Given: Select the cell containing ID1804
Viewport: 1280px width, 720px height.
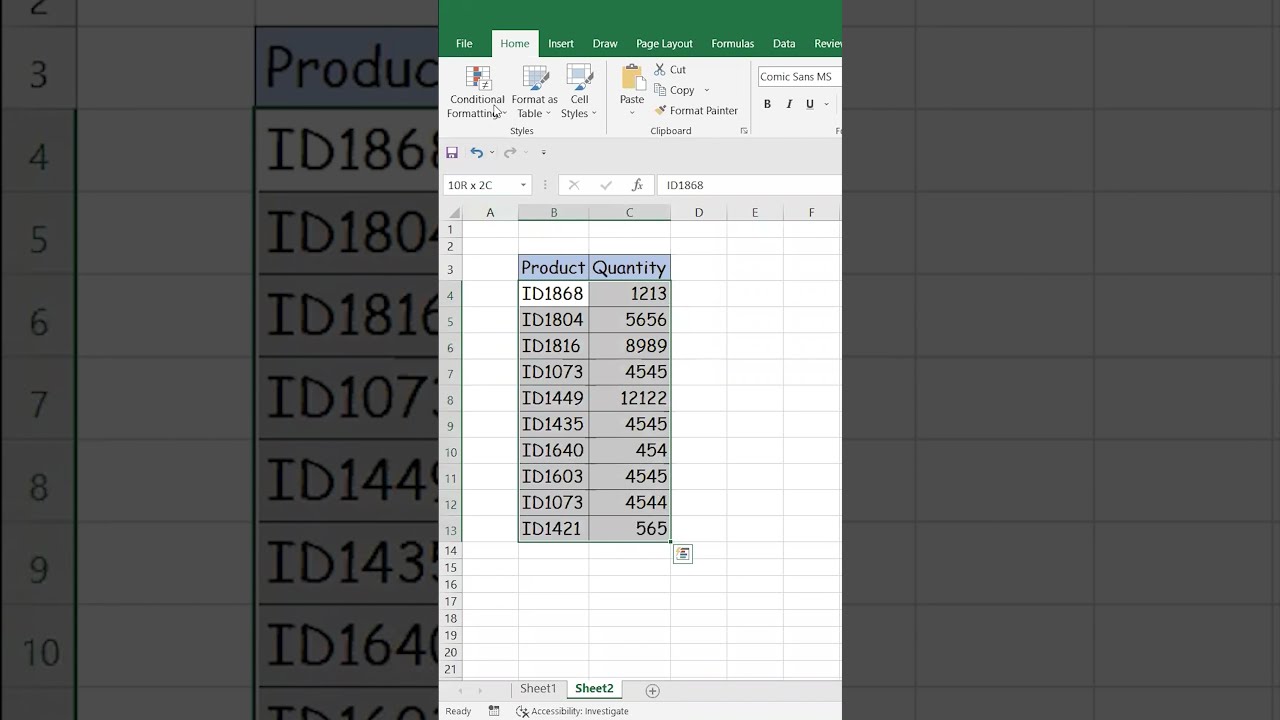Looking at the screenshot, I should click(554, 320).
